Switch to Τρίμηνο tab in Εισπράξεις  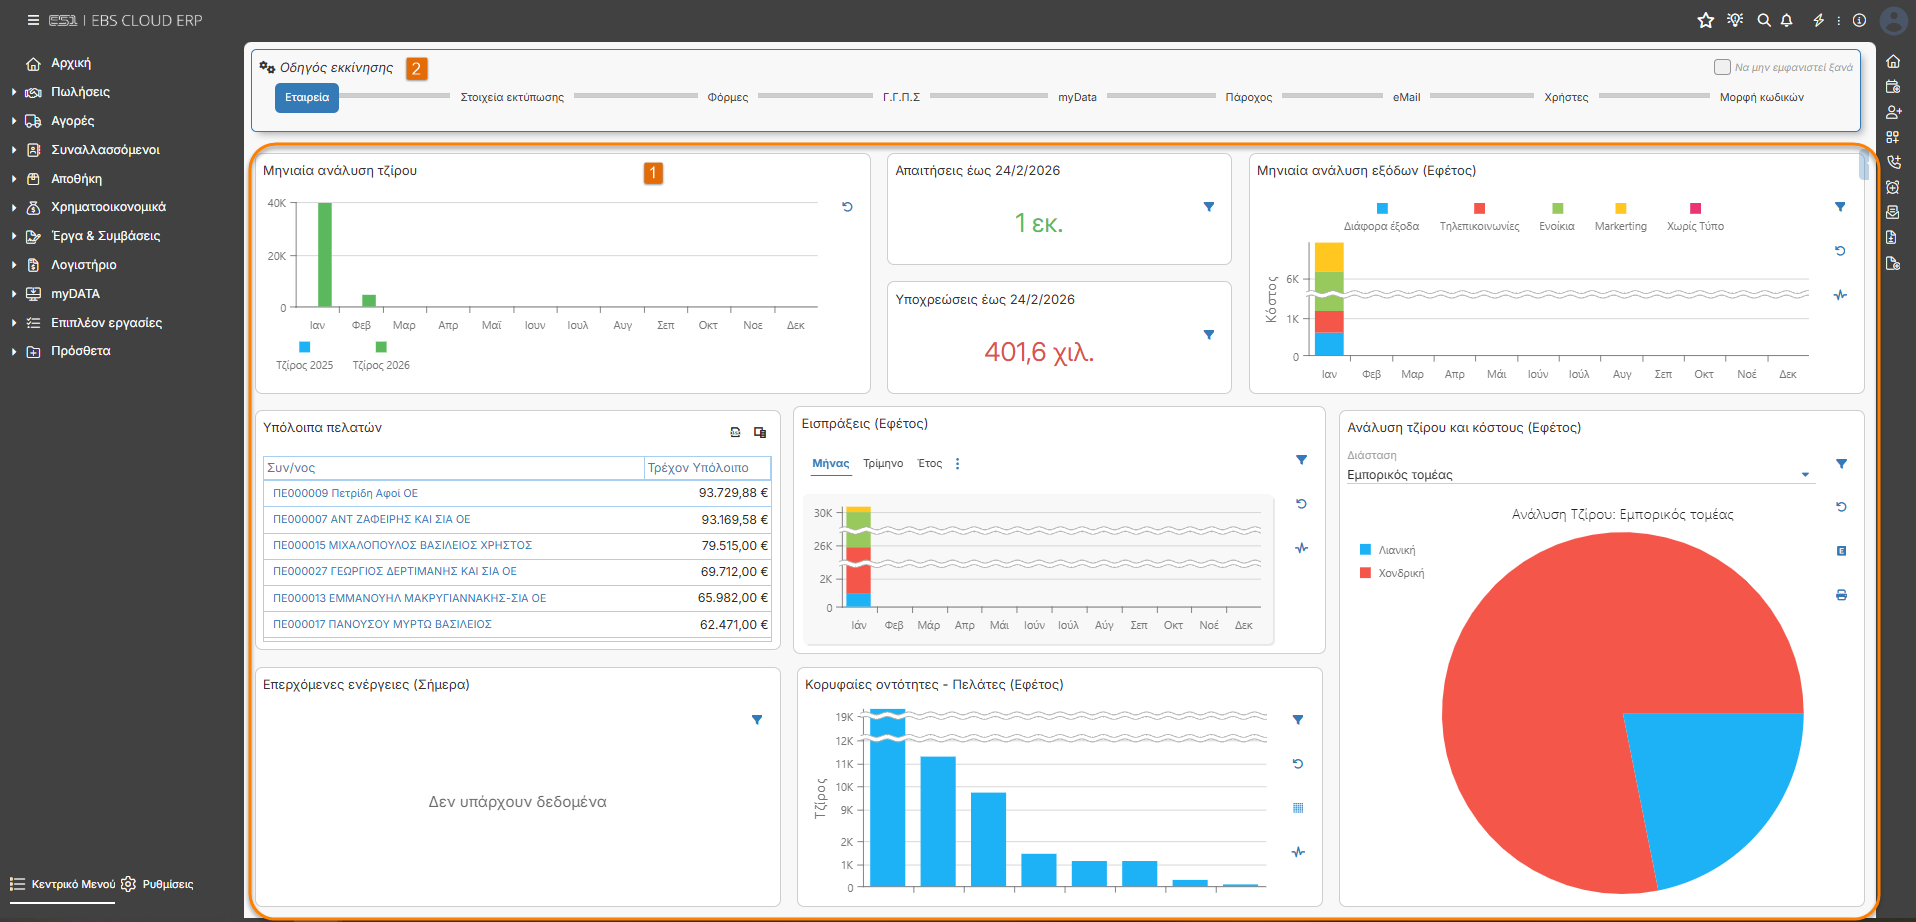(883, 463)
